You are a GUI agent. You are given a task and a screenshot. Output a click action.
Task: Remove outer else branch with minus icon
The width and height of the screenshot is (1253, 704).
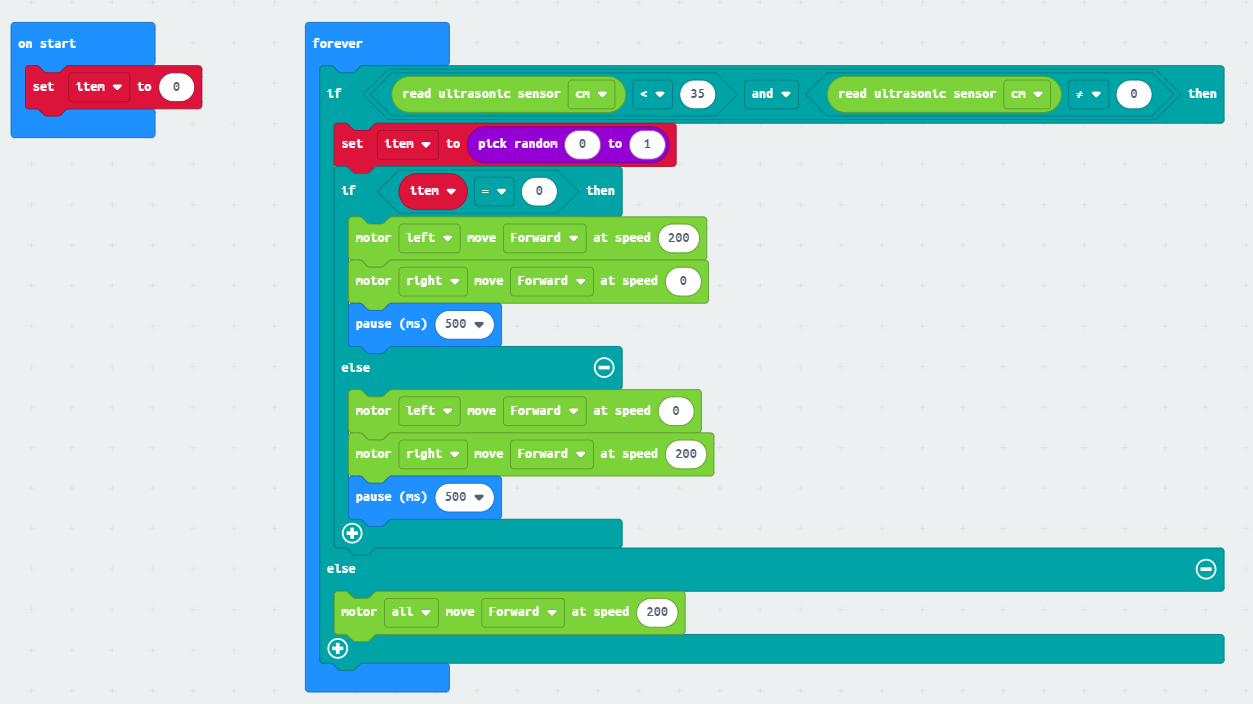(x=1205, y=569)
